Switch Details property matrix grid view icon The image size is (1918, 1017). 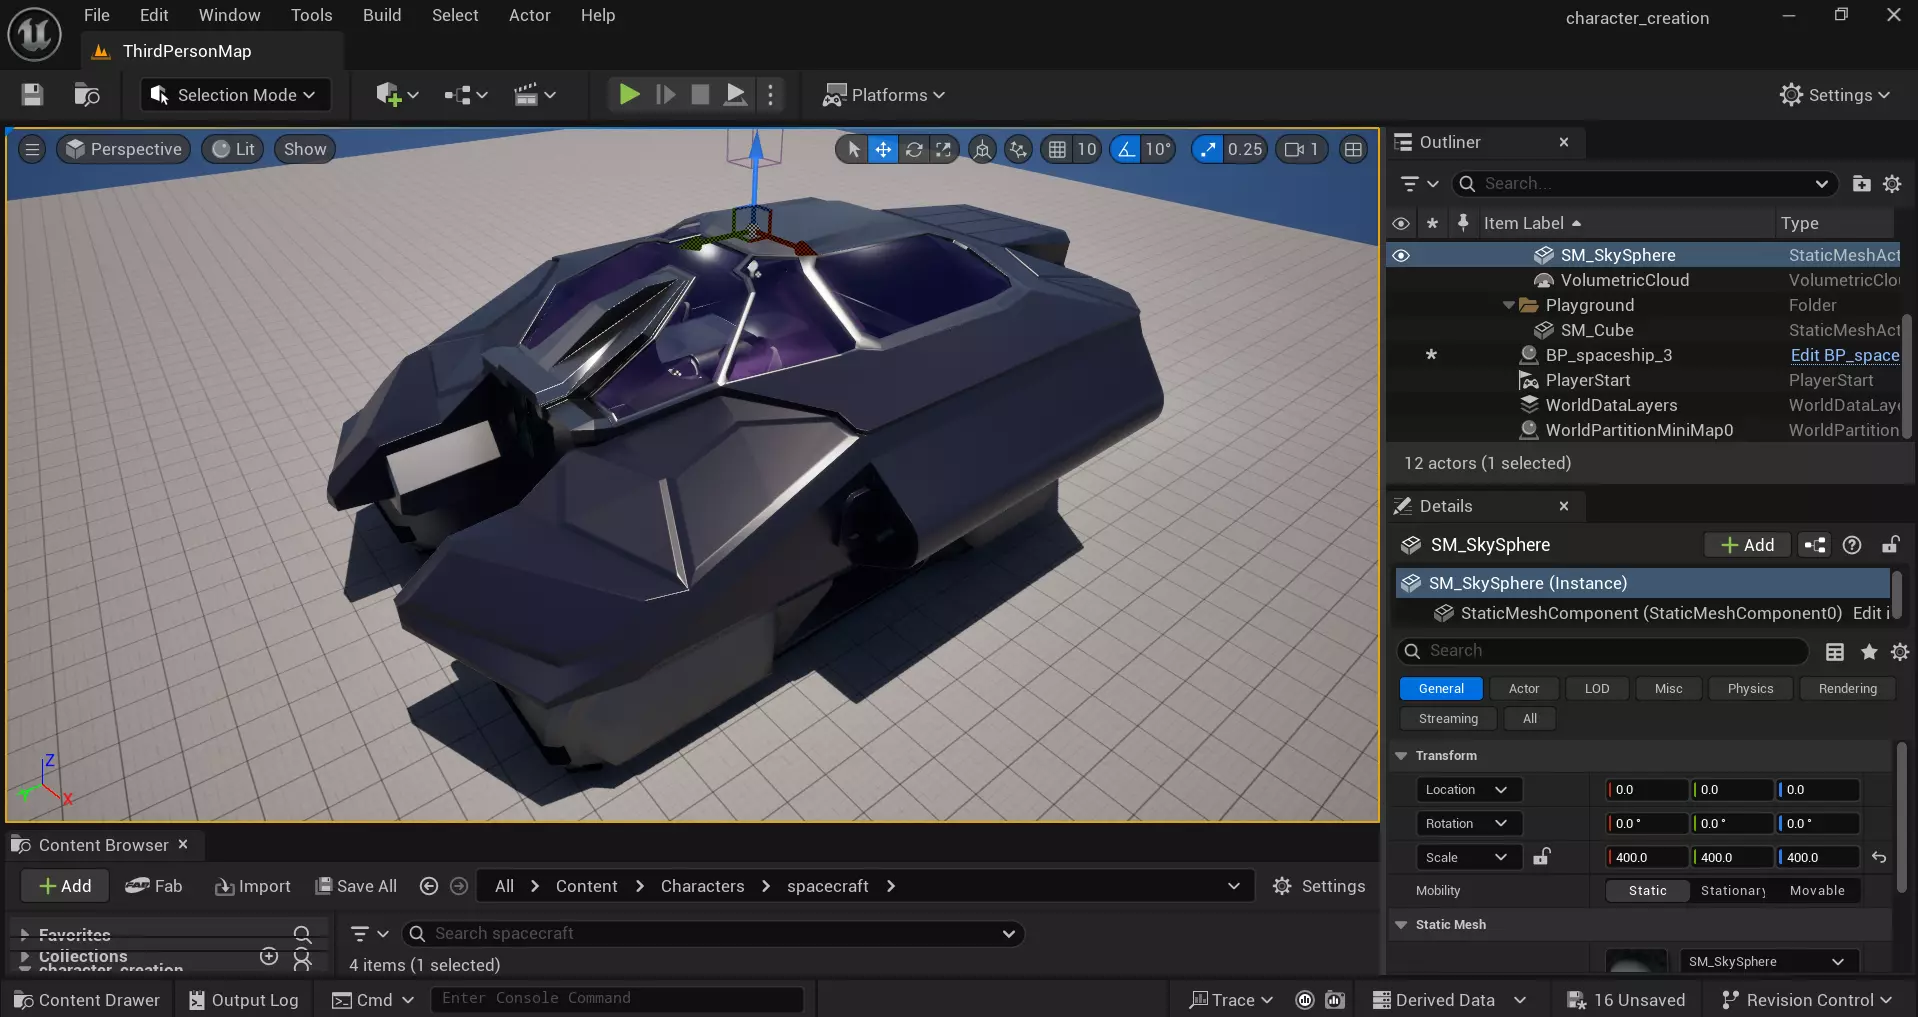1835,652
